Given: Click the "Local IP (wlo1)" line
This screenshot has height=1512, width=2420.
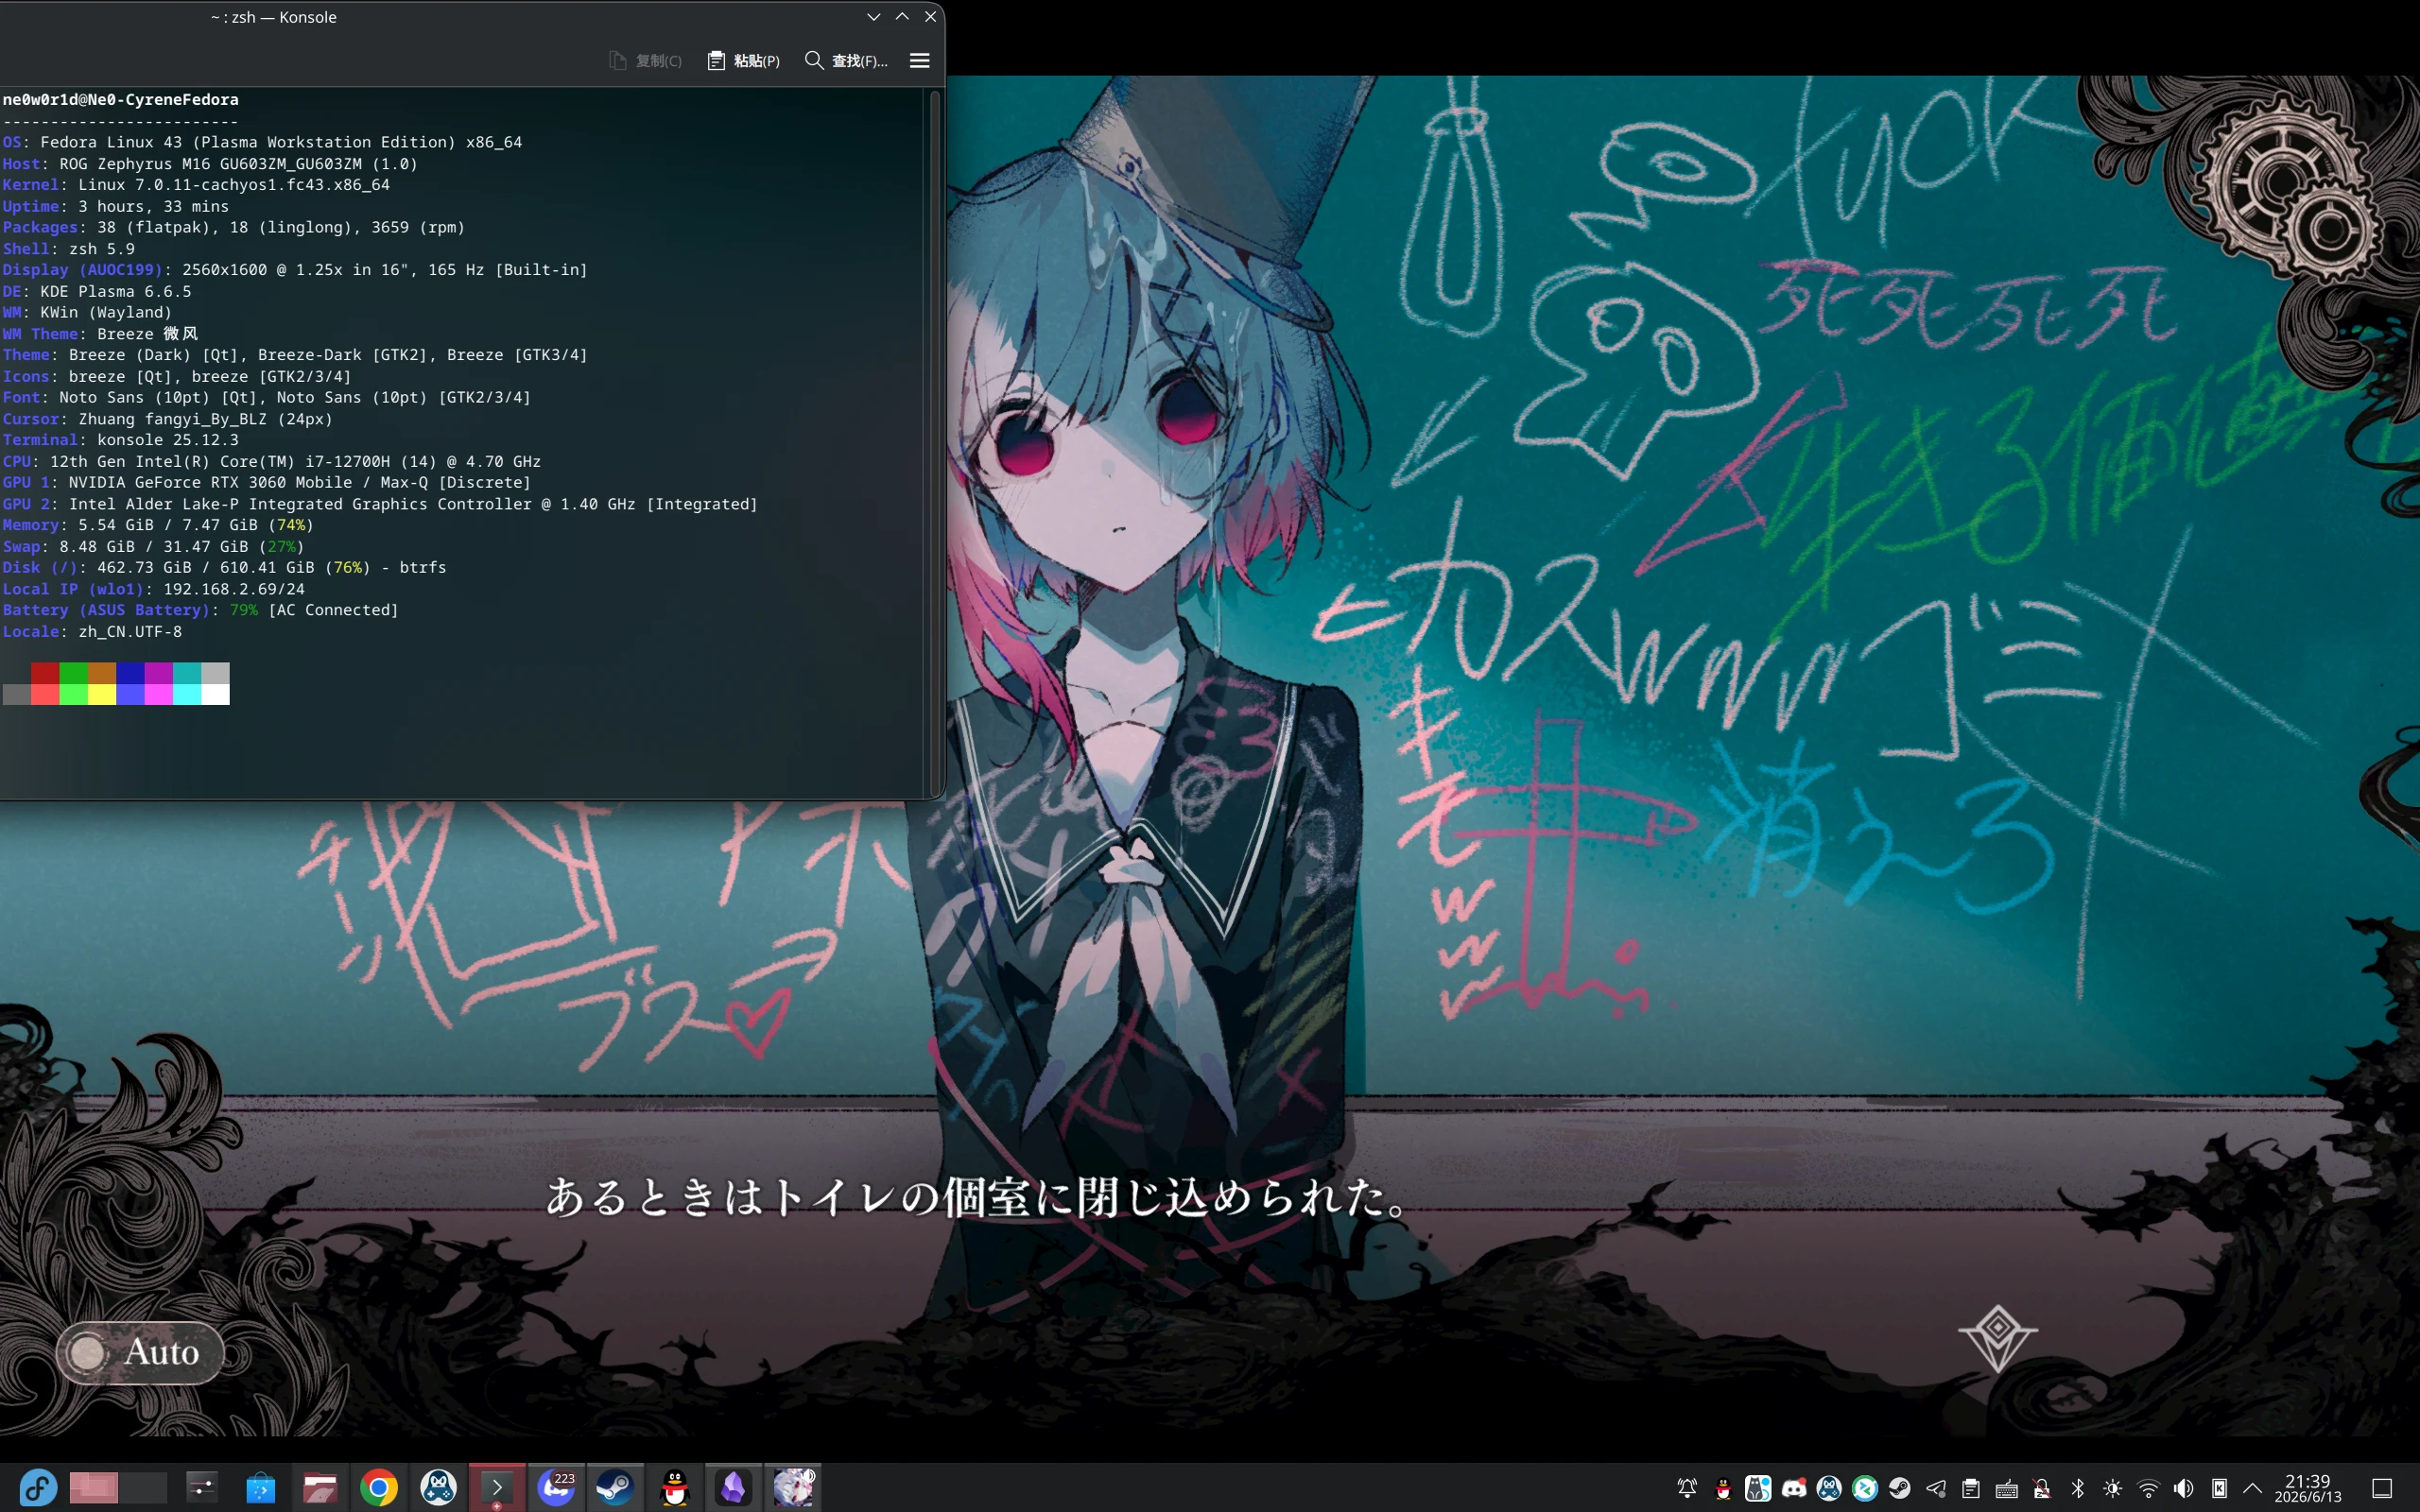Looking at the screenshot, I should click(x=154, y=589).
